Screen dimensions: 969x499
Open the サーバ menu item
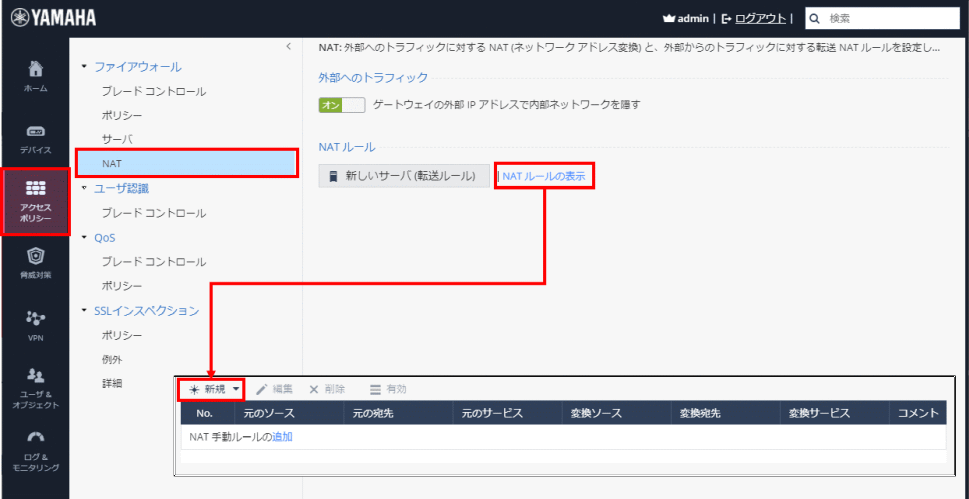point(116,139)
